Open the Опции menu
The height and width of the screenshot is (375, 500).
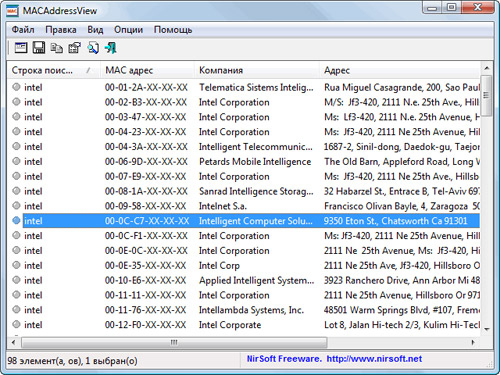(x=128, y=30)
